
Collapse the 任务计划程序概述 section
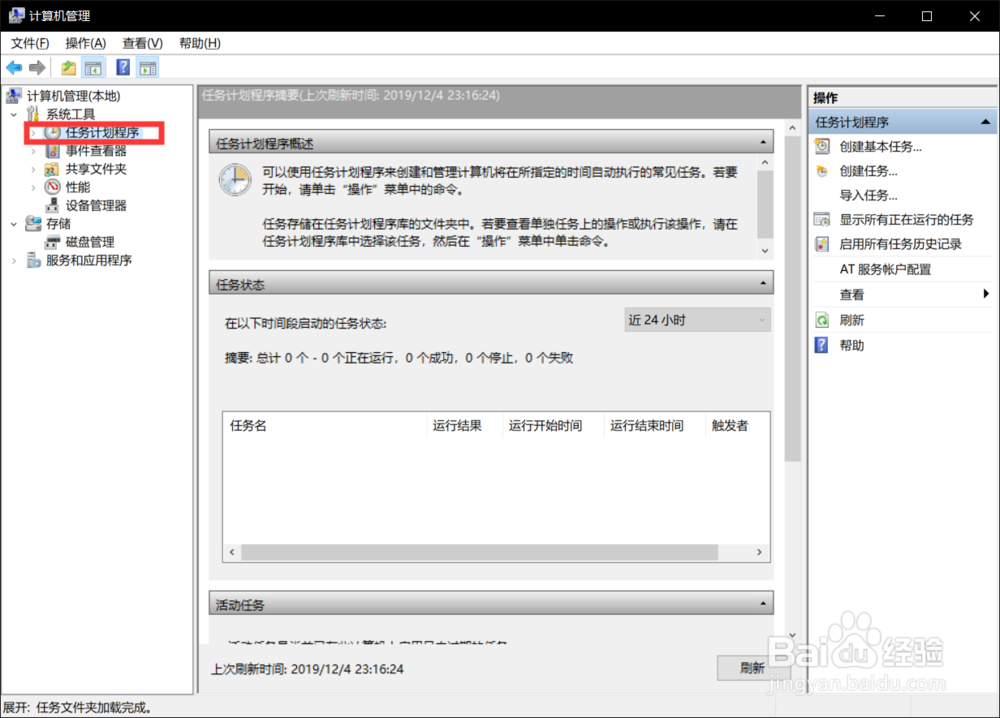763,142
